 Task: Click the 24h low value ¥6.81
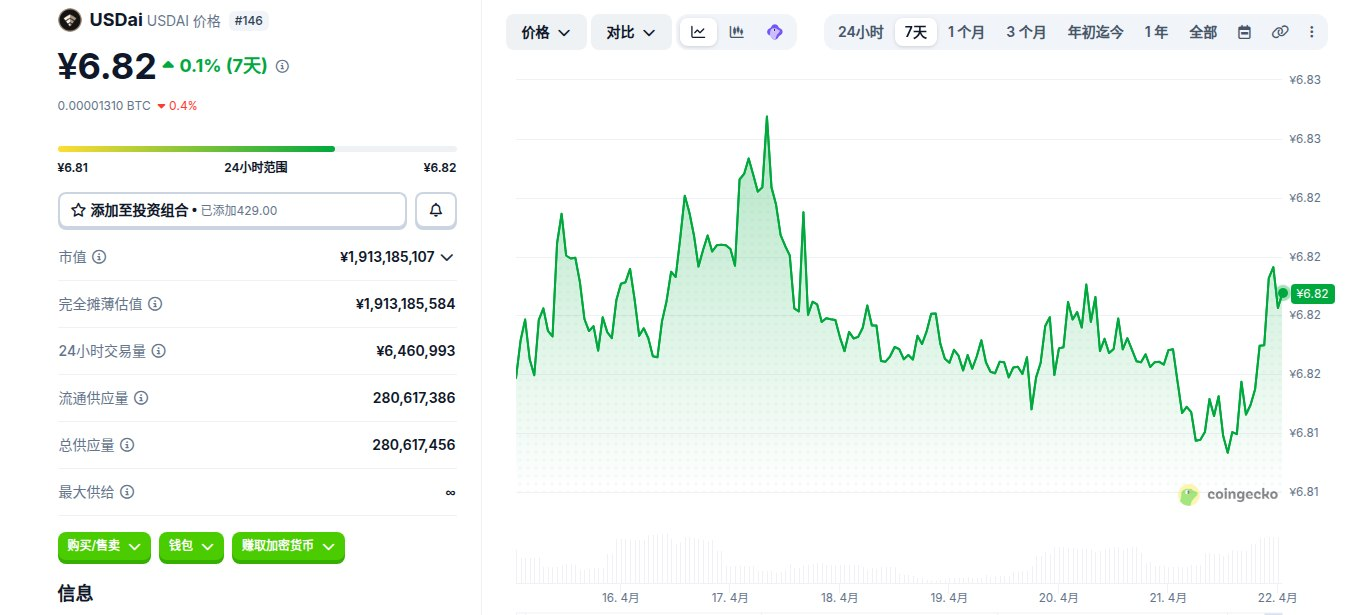(73, 167)
